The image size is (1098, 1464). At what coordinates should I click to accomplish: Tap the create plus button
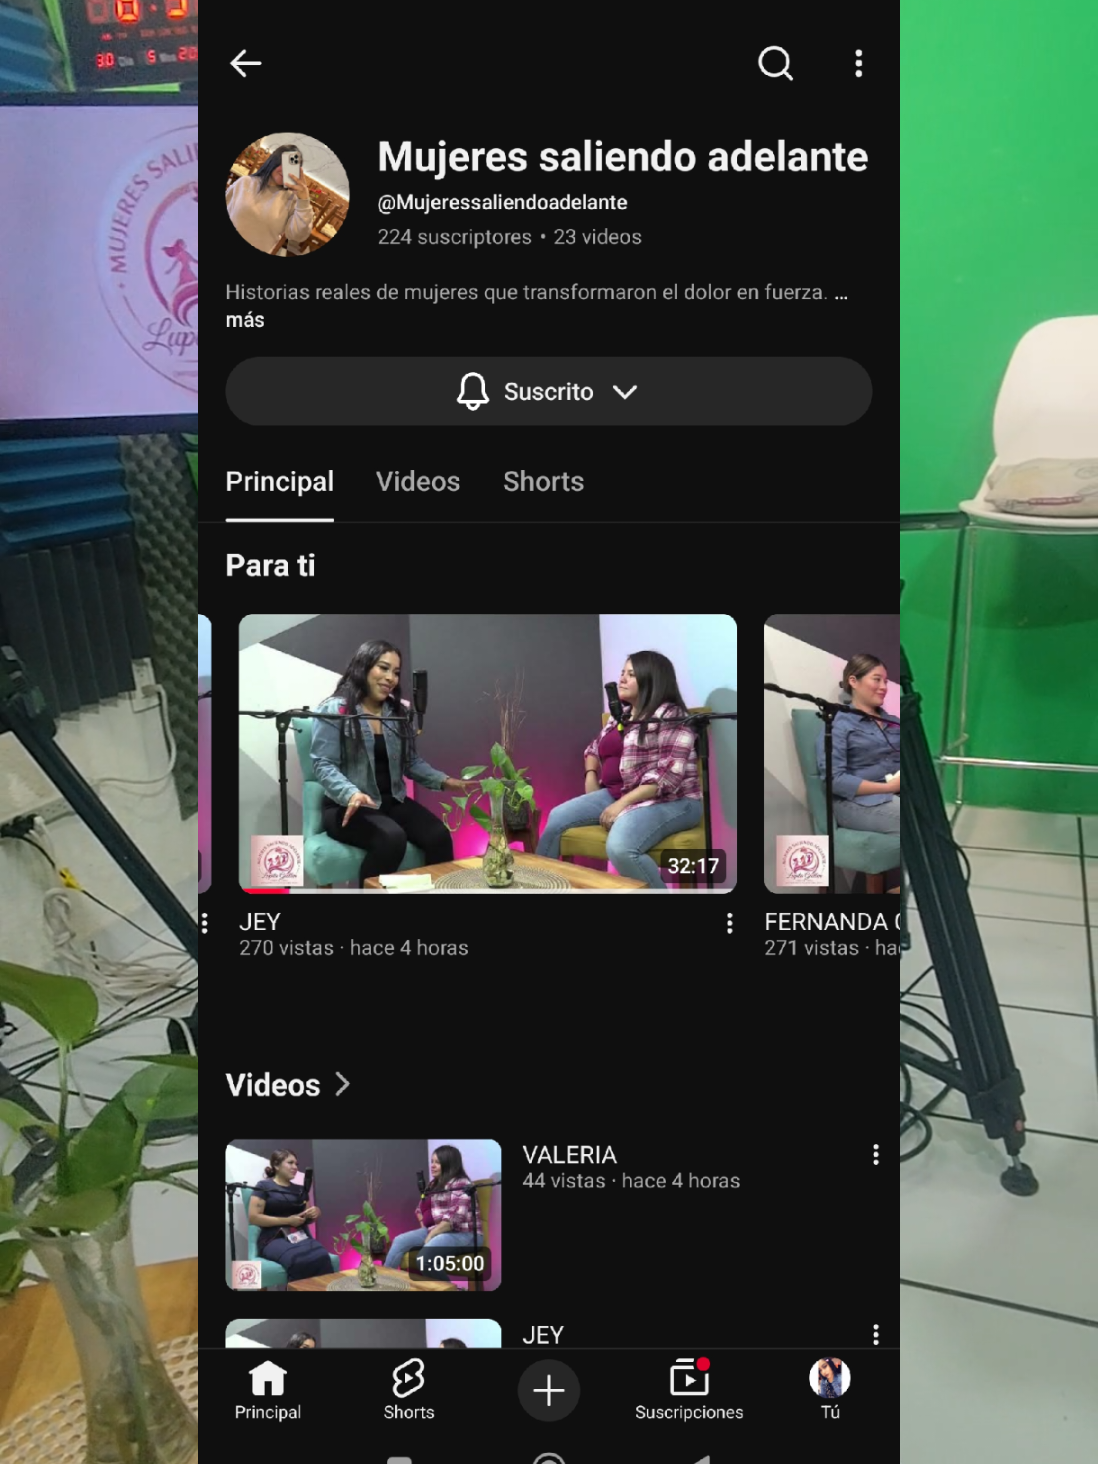(x=548, y=1391)
